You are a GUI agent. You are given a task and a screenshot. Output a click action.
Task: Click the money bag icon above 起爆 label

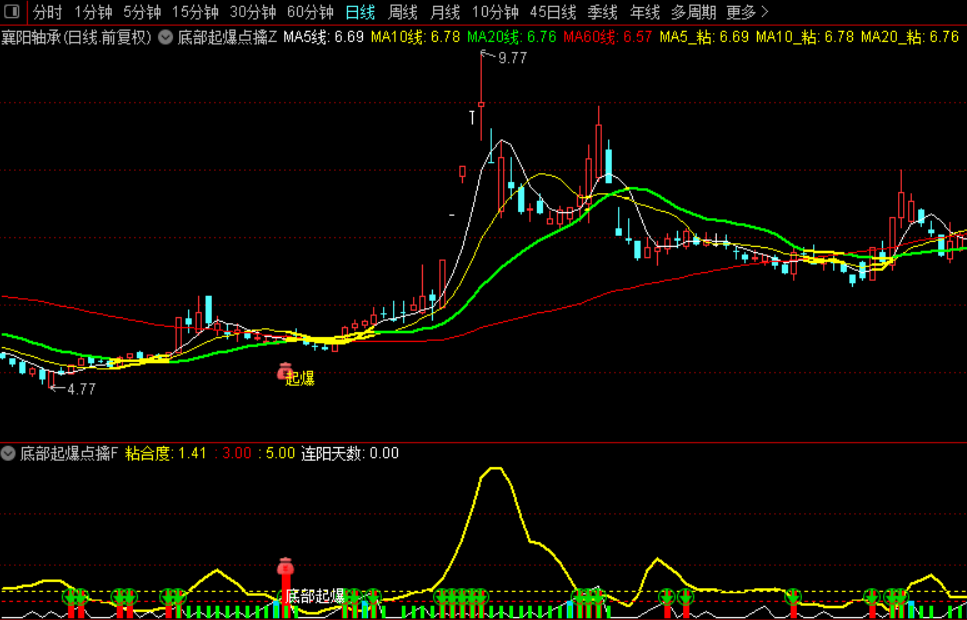tap(284, 370)
